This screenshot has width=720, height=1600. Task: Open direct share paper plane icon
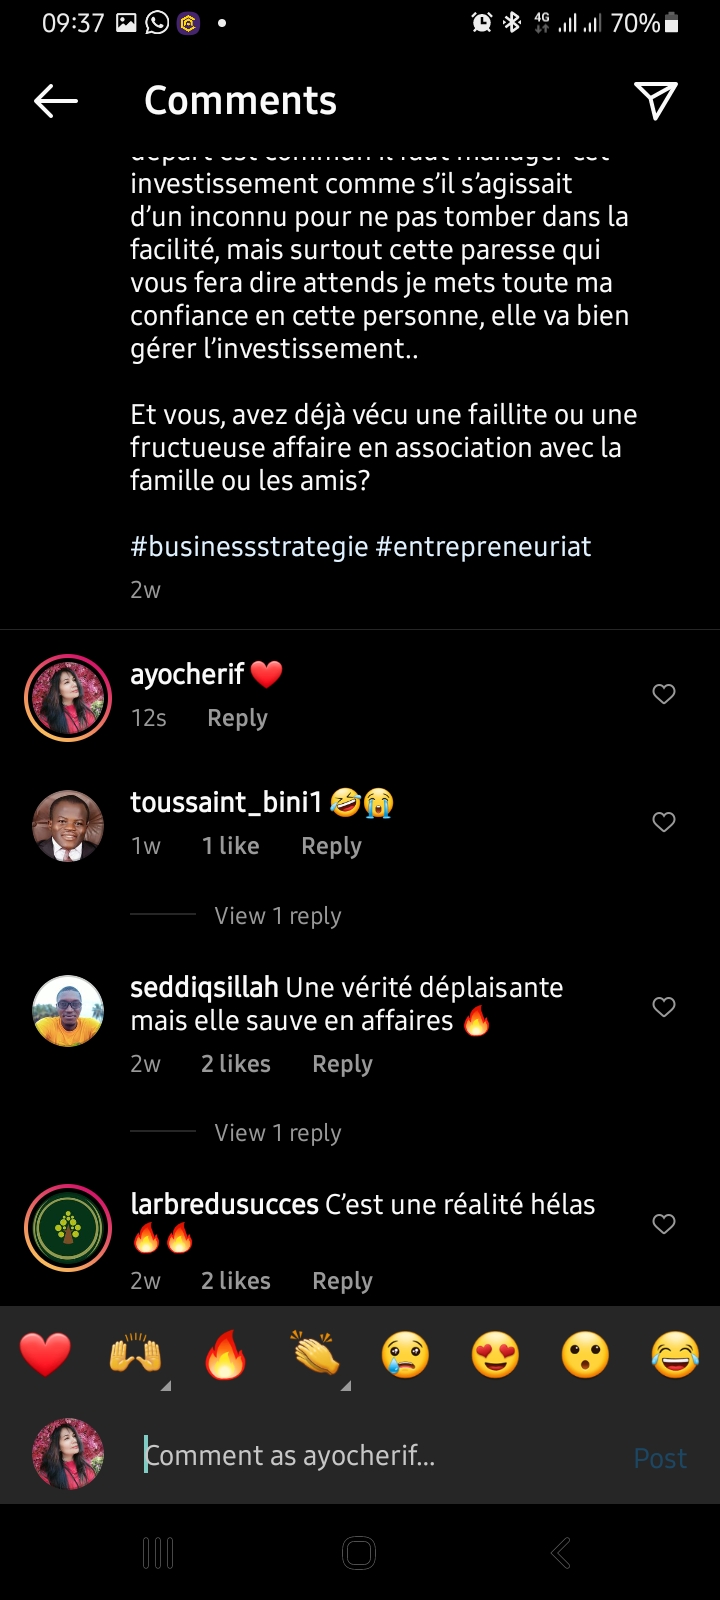[x=656, y=100]
